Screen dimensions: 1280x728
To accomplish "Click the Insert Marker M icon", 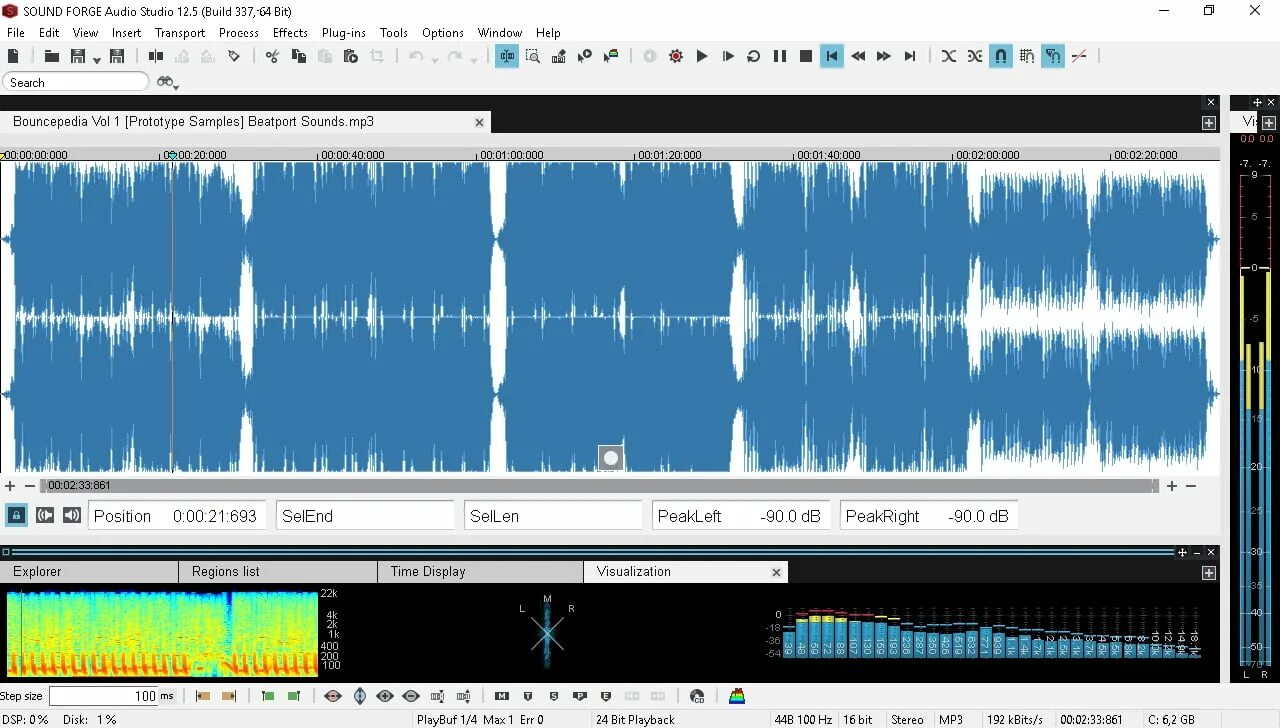I will point(501,696).
